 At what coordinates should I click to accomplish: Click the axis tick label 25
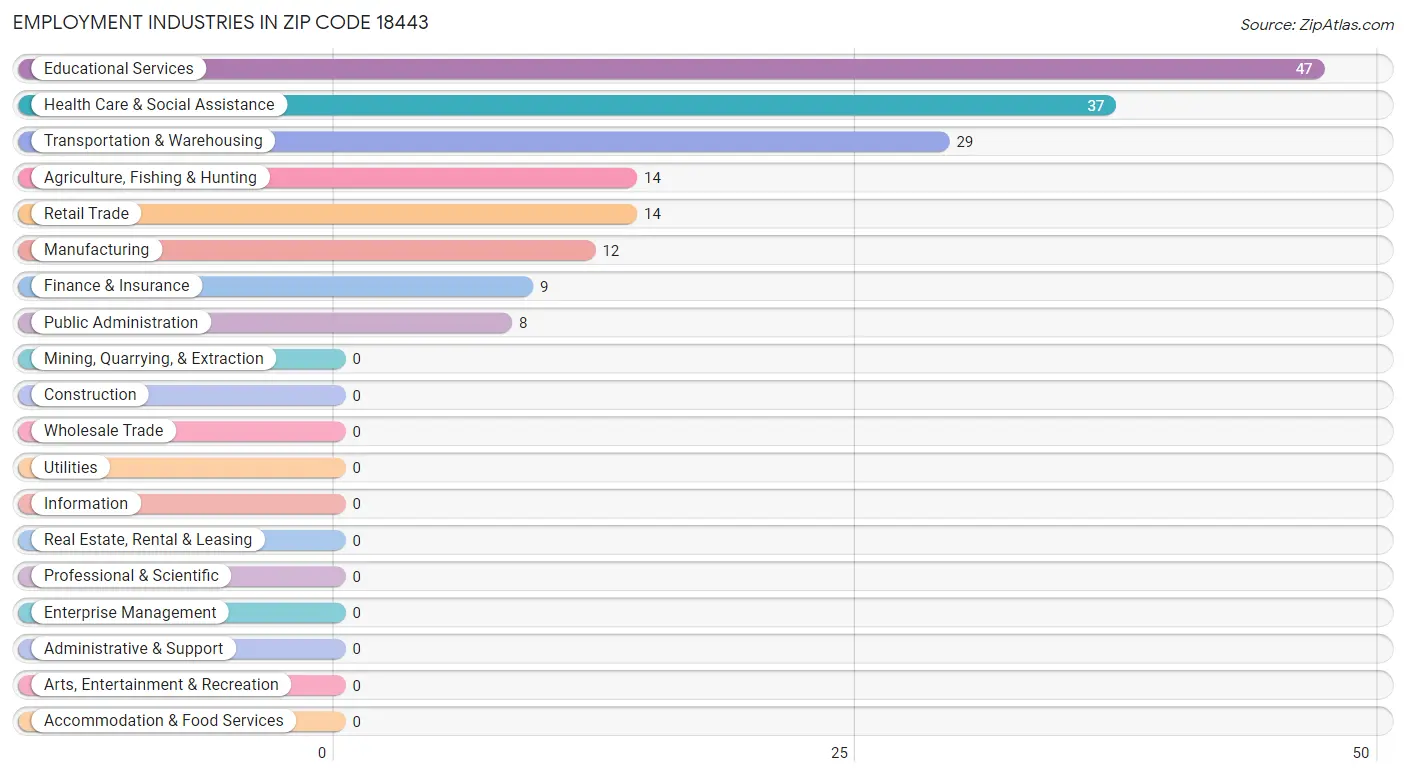pyautogui.click(x=840, y=753)
